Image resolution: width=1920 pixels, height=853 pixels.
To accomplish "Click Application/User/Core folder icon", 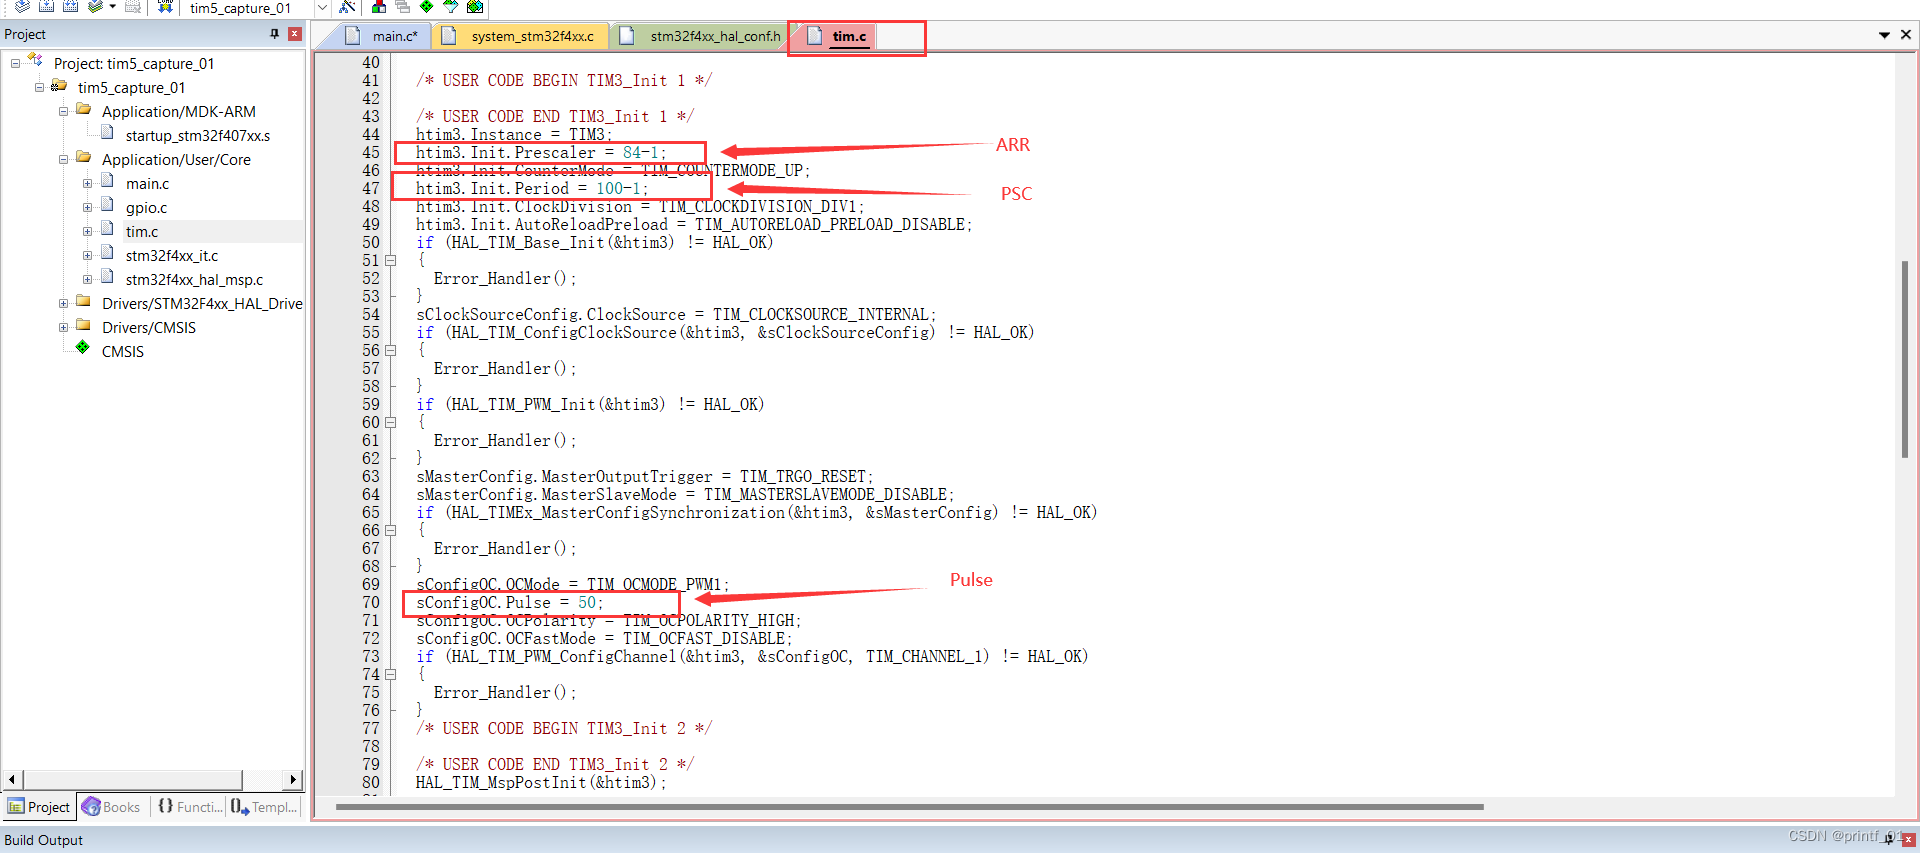I will (x=83, y=158).
